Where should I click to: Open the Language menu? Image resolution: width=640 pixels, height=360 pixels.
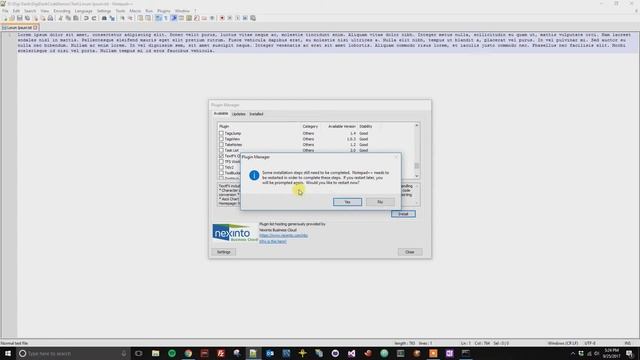(x=83, y=11)
